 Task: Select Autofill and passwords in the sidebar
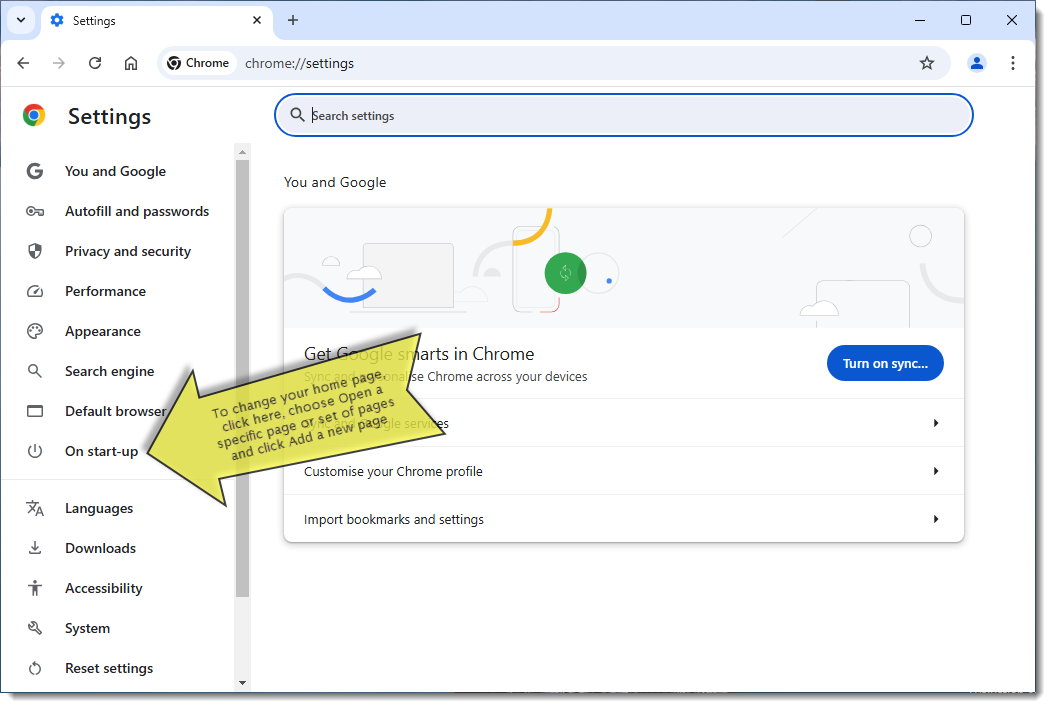pyautogui.click(x=136, y=211)
